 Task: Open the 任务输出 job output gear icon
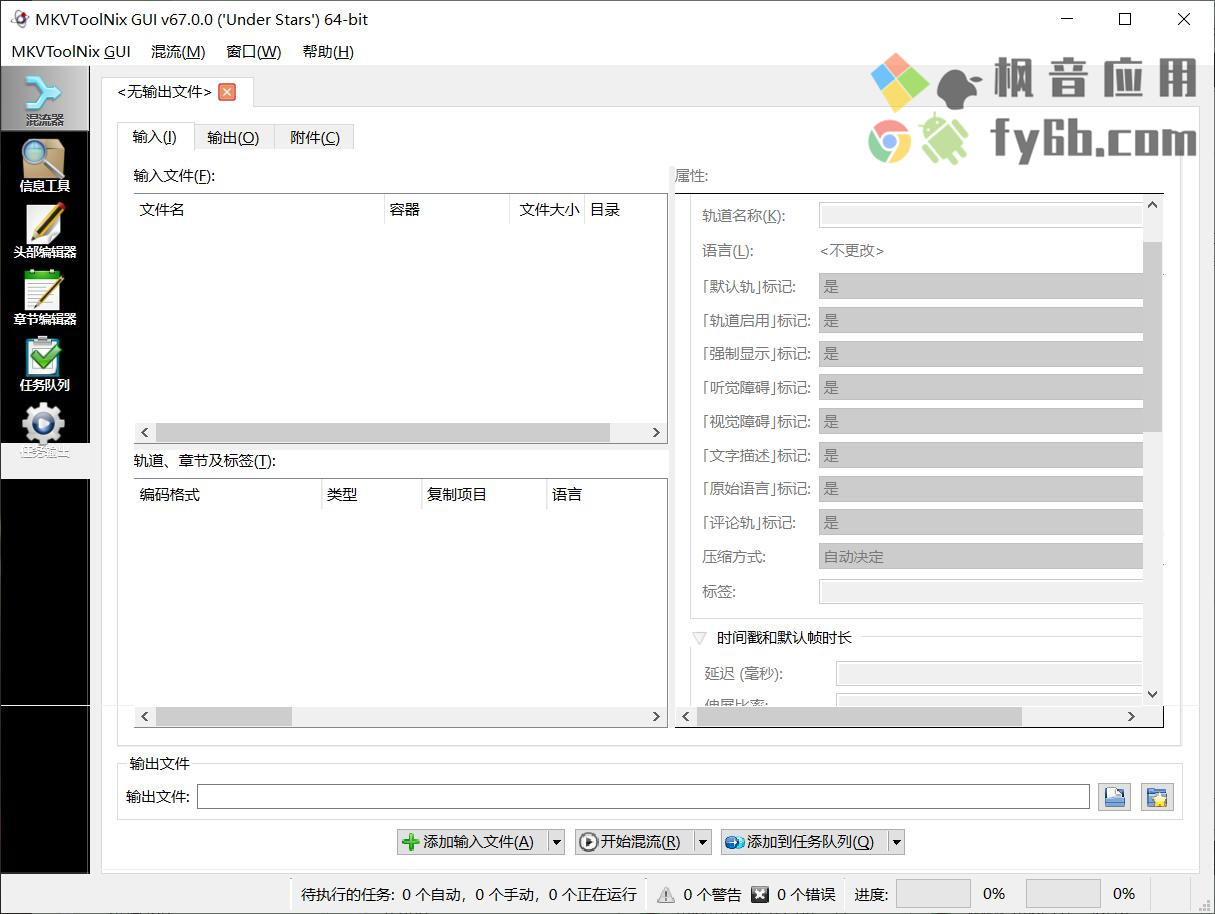[x=44, y=424]
